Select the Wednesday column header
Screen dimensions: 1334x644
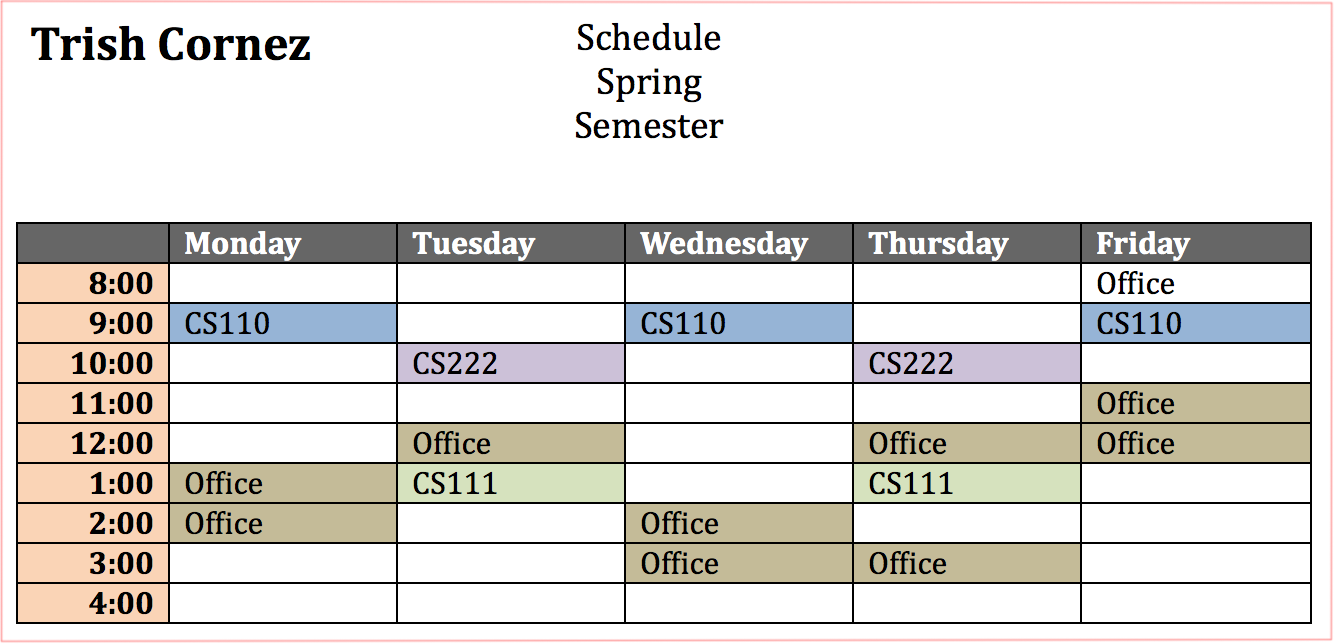[738, 244]
